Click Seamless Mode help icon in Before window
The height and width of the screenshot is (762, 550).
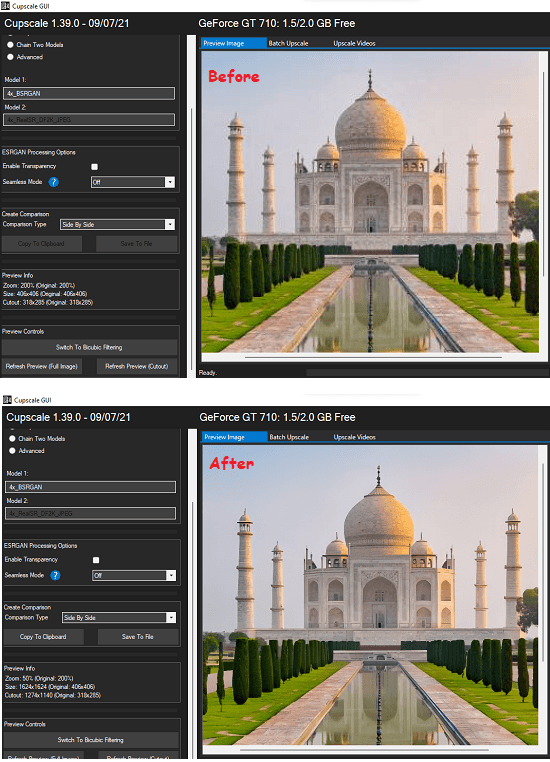(54, 182)
